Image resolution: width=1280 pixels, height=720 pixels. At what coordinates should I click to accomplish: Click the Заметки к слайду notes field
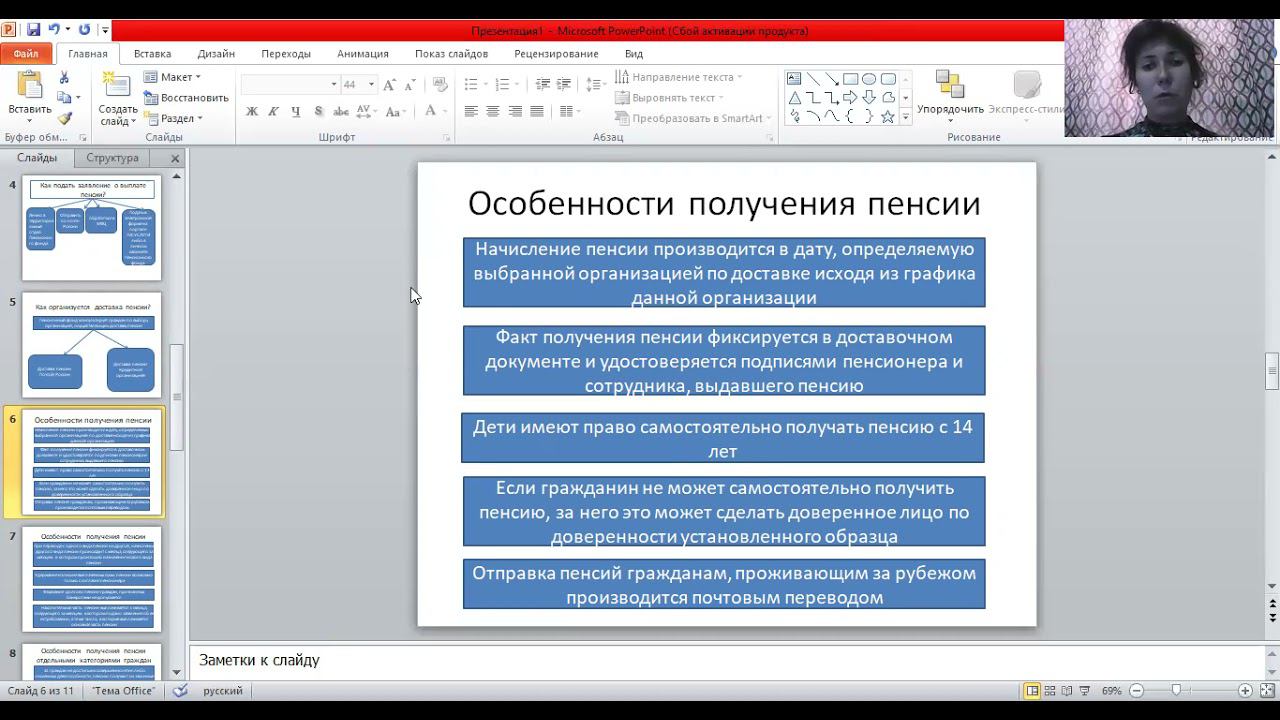point(726,661)
